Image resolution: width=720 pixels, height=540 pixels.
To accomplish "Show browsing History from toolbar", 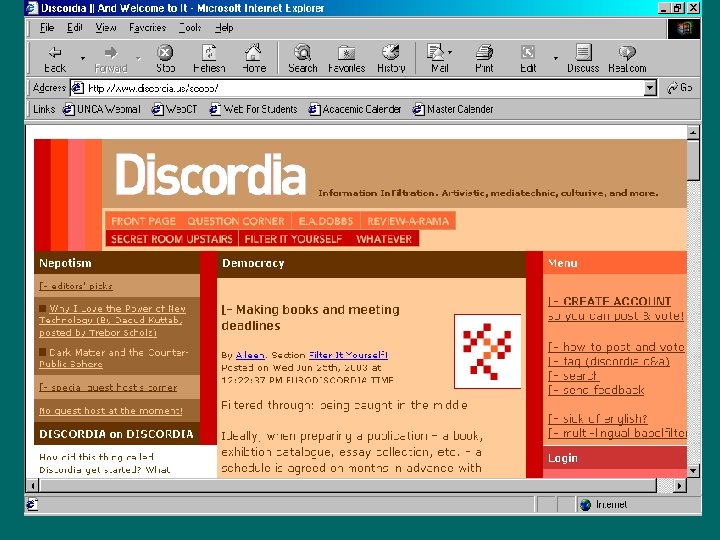I will pos(391,59).
